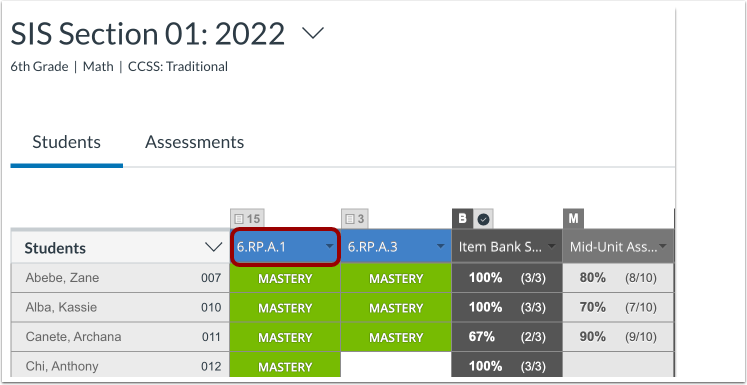Select the 6.RP.A.1 column header label
The height and width of the screenshot is (385, 747).
pyautogui.click(x=261, y=247)
